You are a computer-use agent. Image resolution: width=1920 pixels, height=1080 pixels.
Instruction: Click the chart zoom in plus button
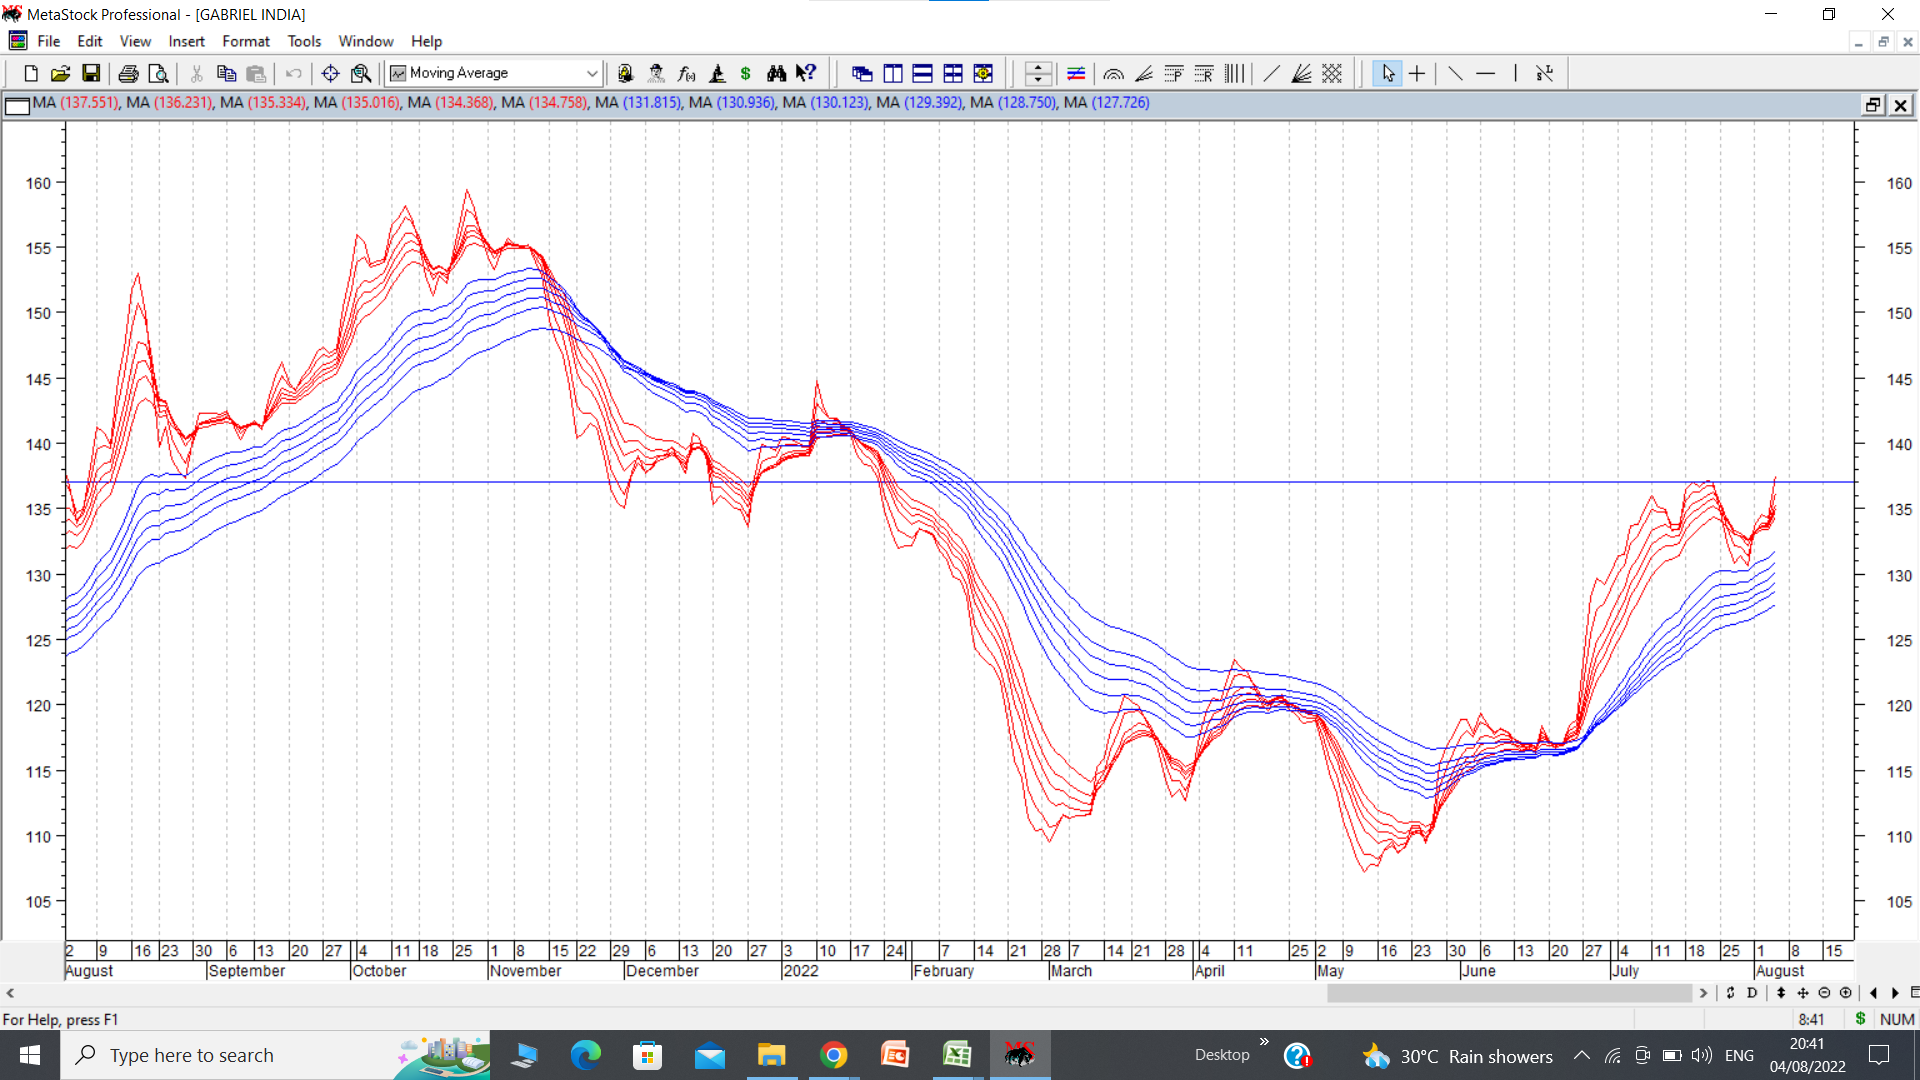1846,993
